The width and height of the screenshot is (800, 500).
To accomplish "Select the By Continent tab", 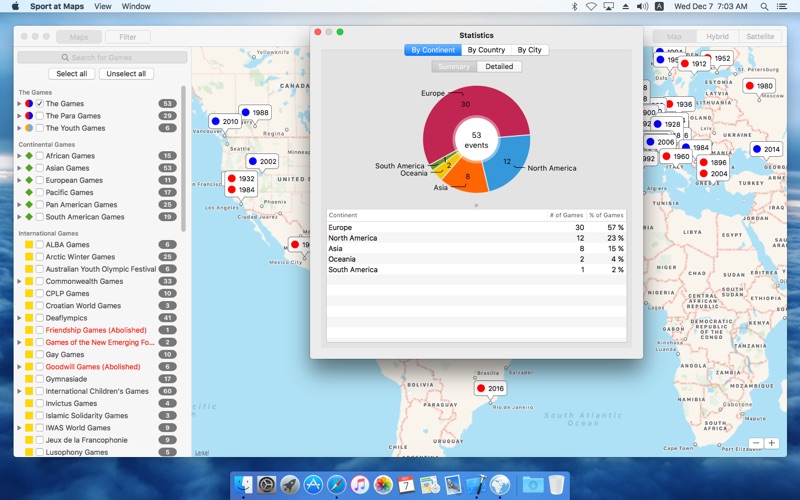I will [x=433, y=50].
